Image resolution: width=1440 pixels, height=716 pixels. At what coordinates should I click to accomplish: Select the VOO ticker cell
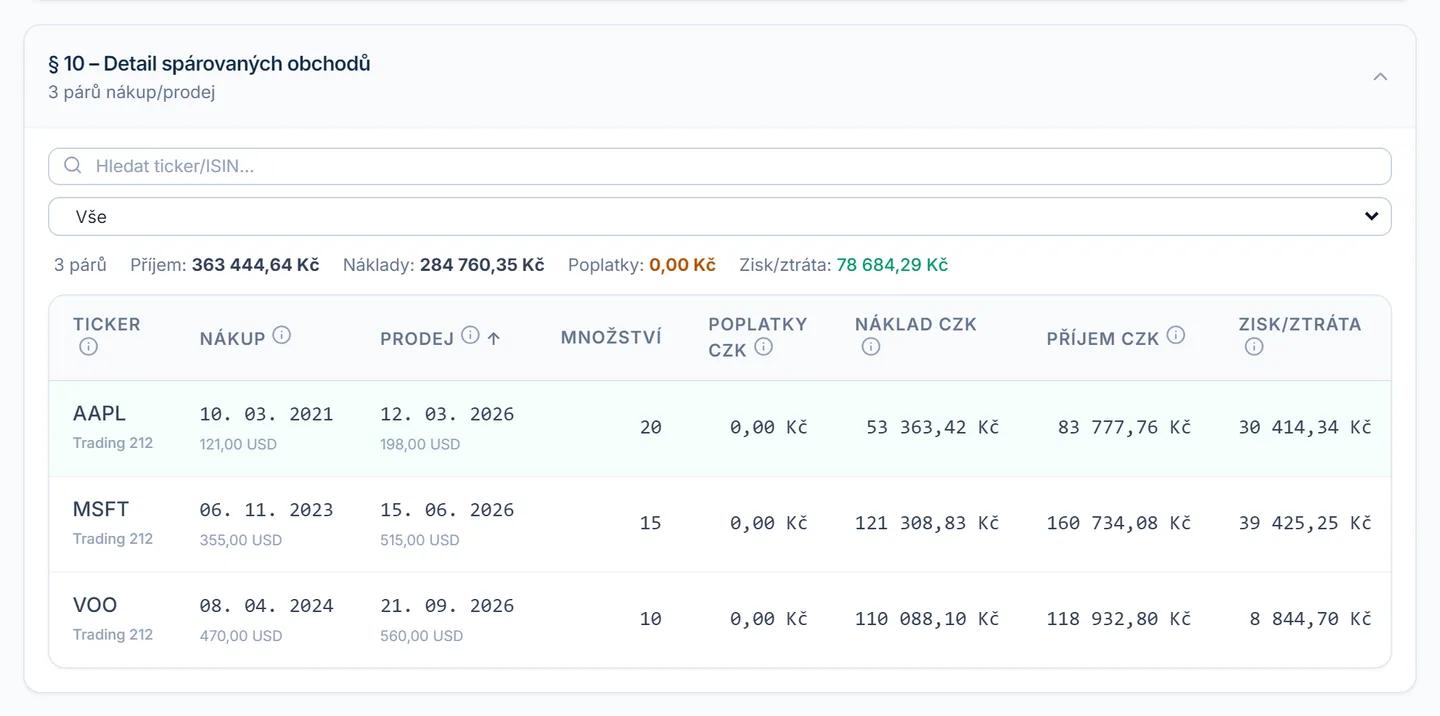click(x=95, y=605)
